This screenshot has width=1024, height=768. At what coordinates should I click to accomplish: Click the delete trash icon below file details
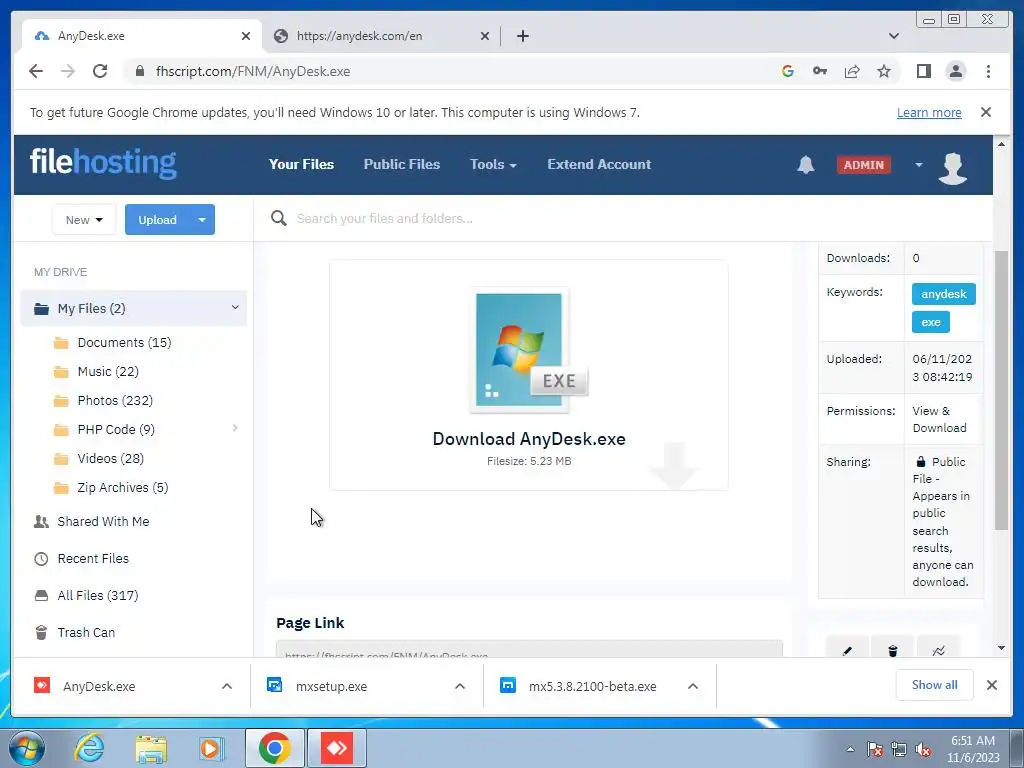[x=893, y=648]
